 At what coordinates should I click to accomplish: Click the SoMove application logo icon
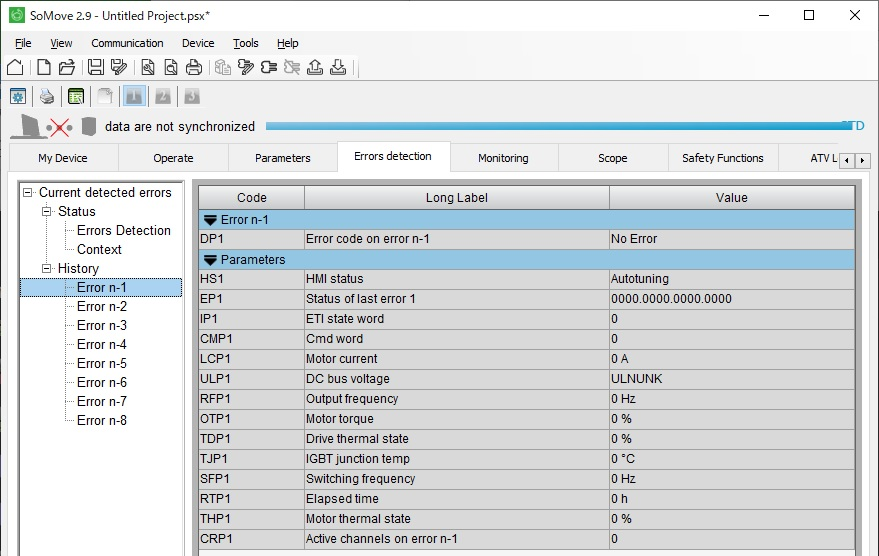[17, 15]
